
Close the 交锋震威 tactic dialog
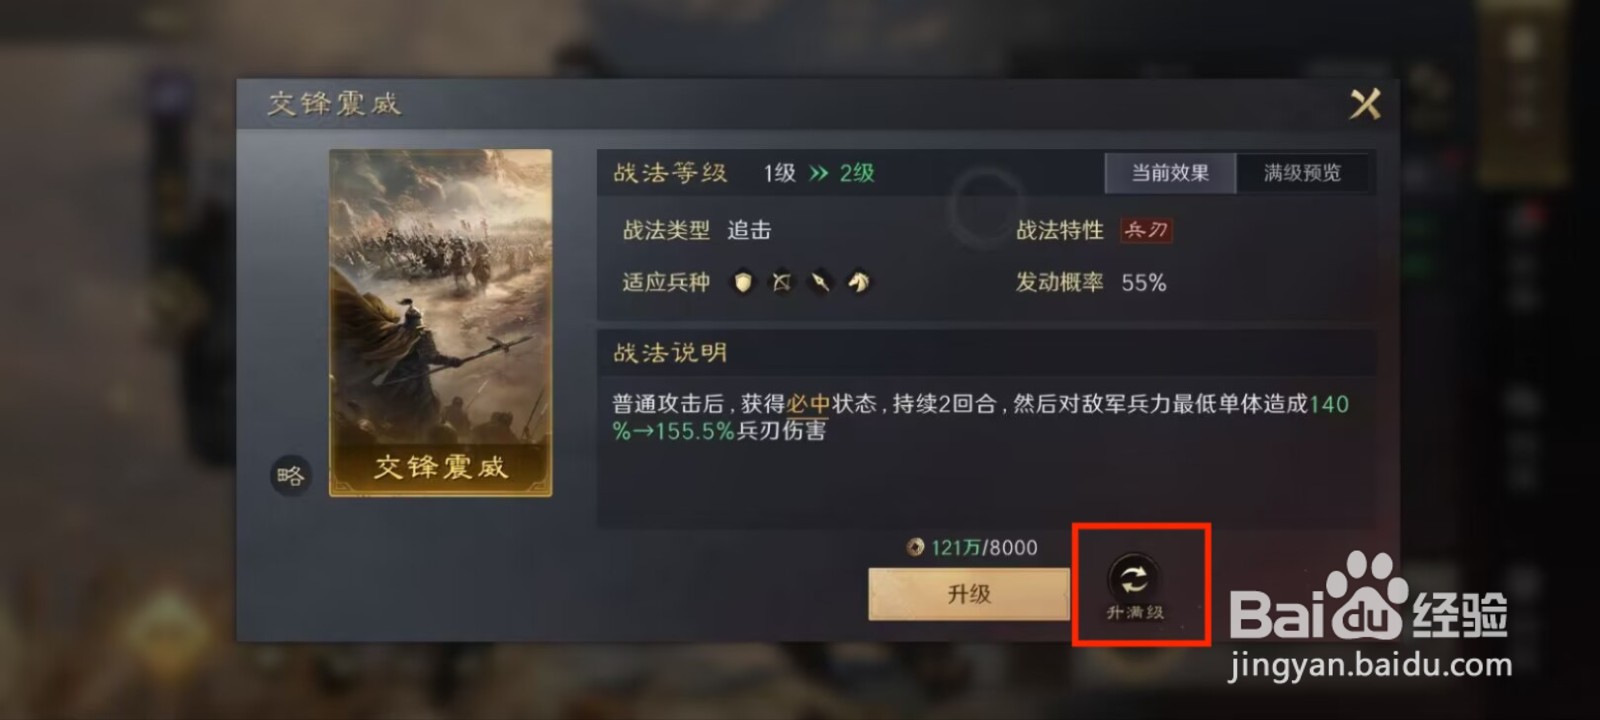click(x=1365, y=103)
